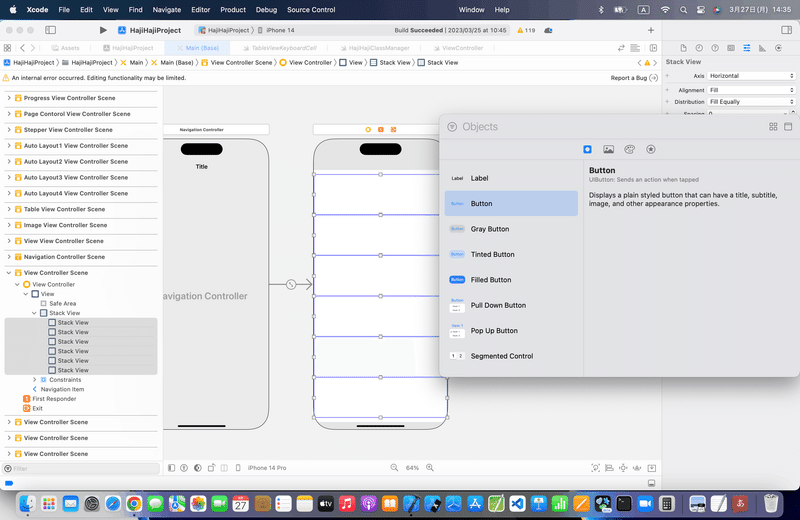
Task: Select Safe Area in the document outline
Action: pos(62,303)
